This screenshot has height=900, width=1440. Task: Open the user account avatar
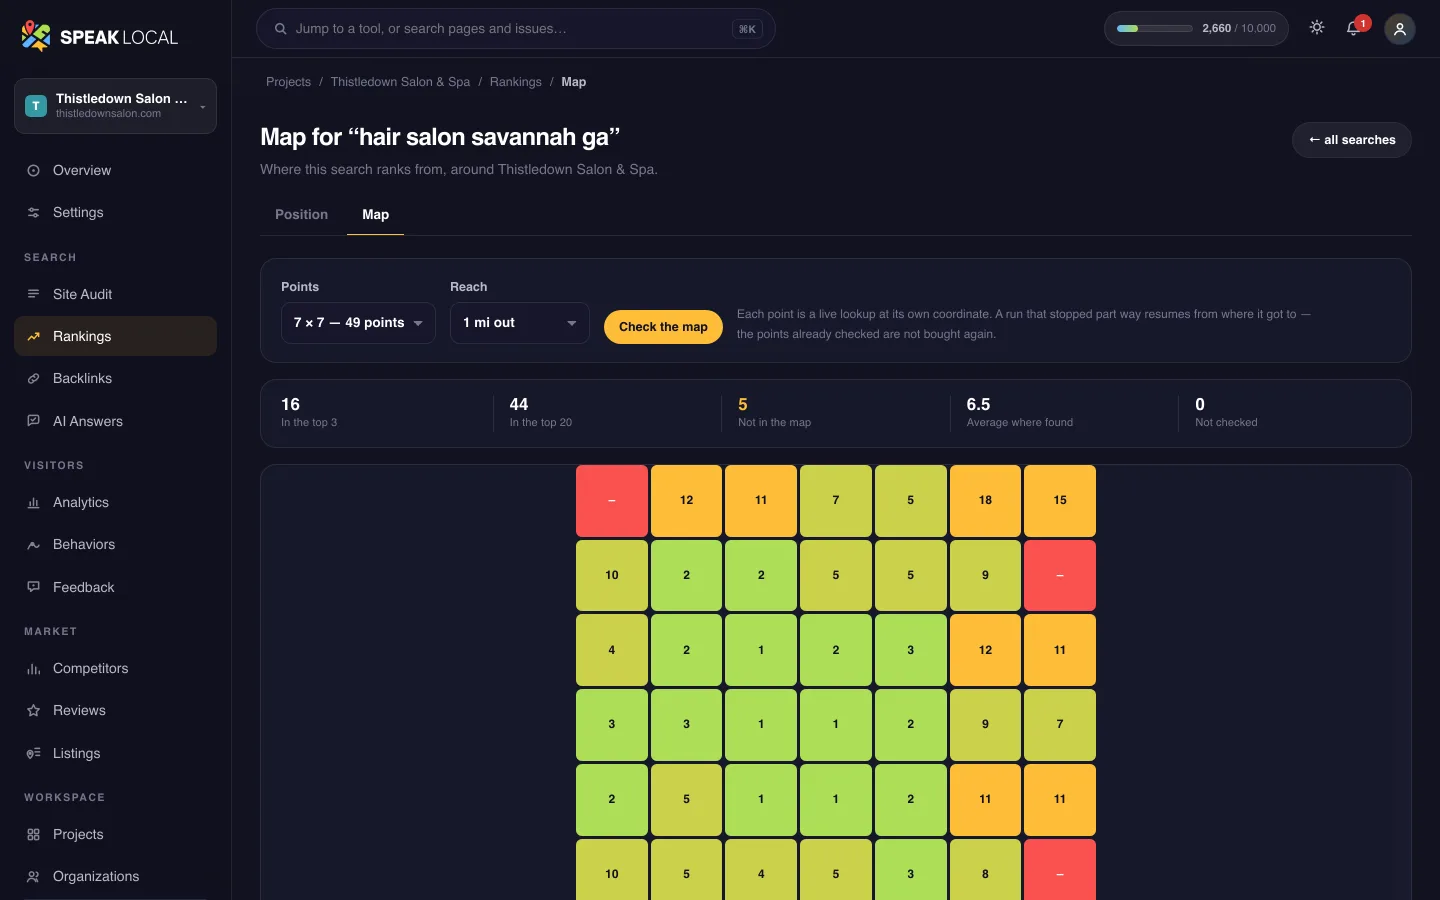(x=1400, y=29)
